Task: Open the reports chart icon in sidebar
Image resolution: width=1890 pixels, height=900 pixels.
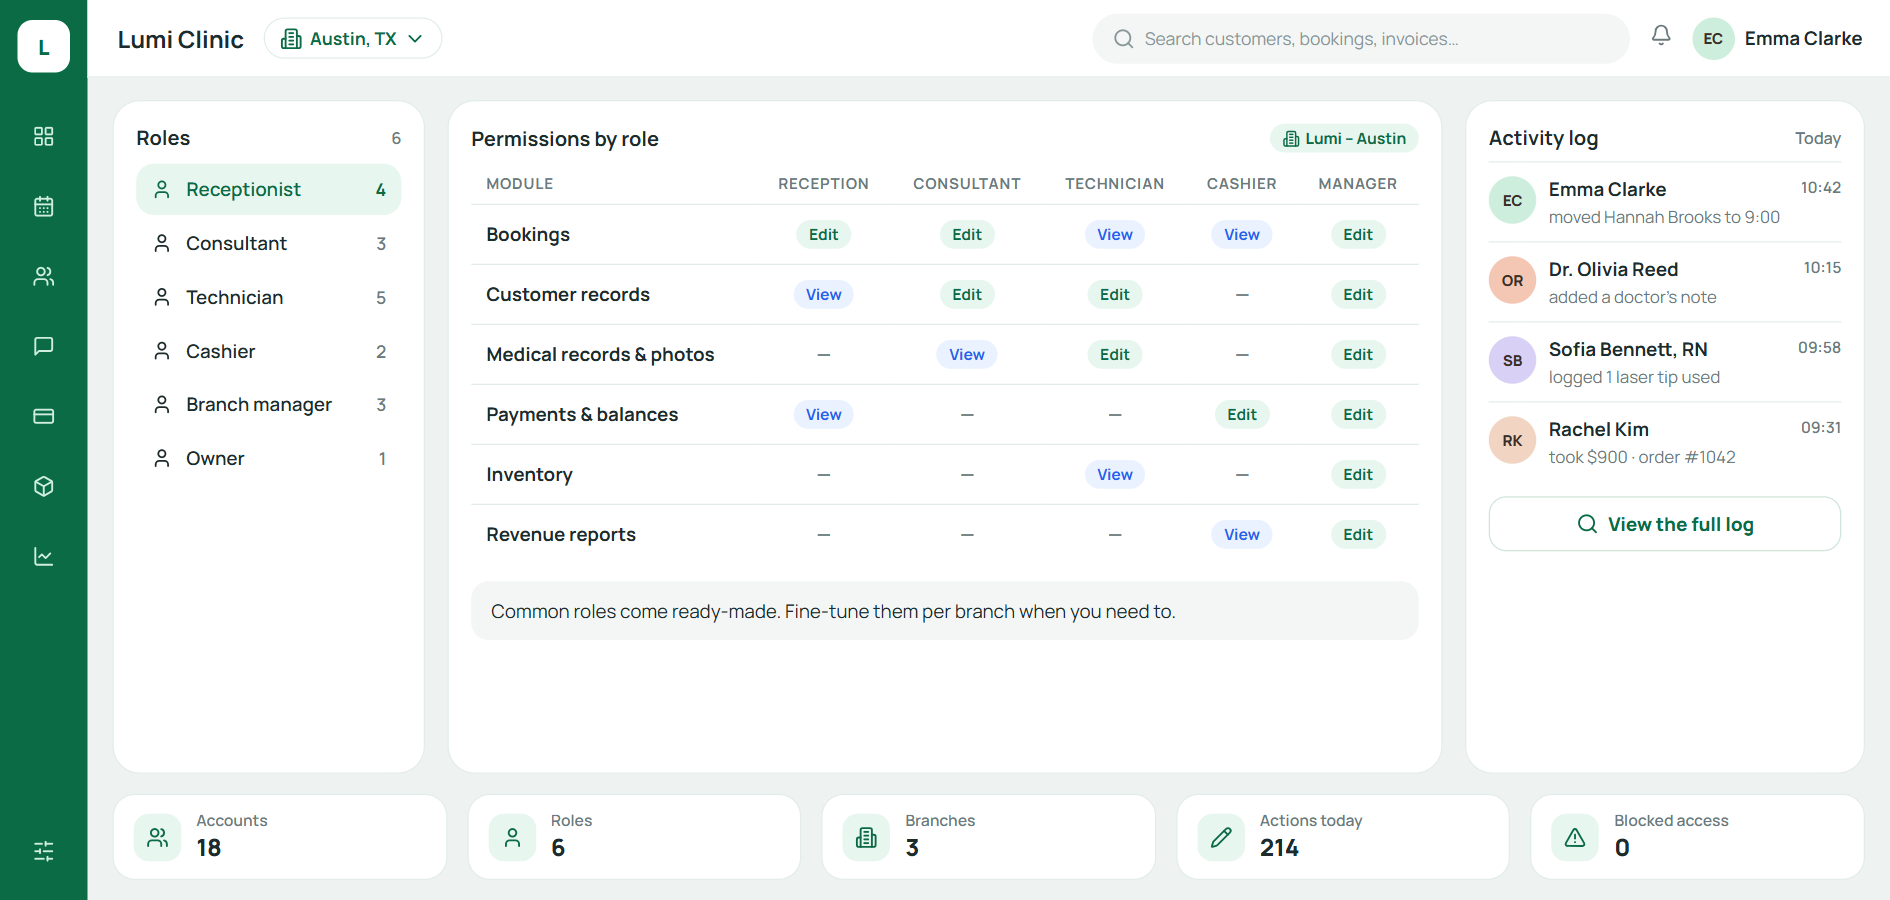Action: [x=44, y=556]
